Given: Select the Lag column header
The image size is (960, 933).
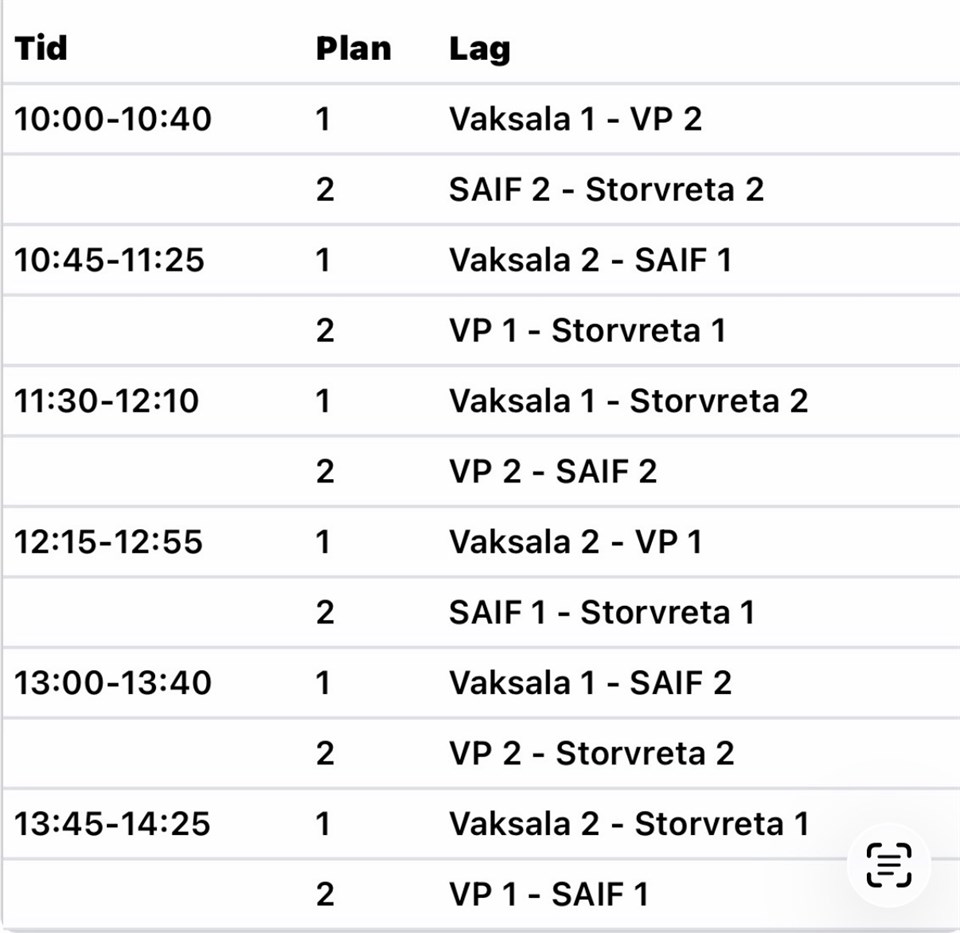Looking at the screenshot, I should (479, 50).
